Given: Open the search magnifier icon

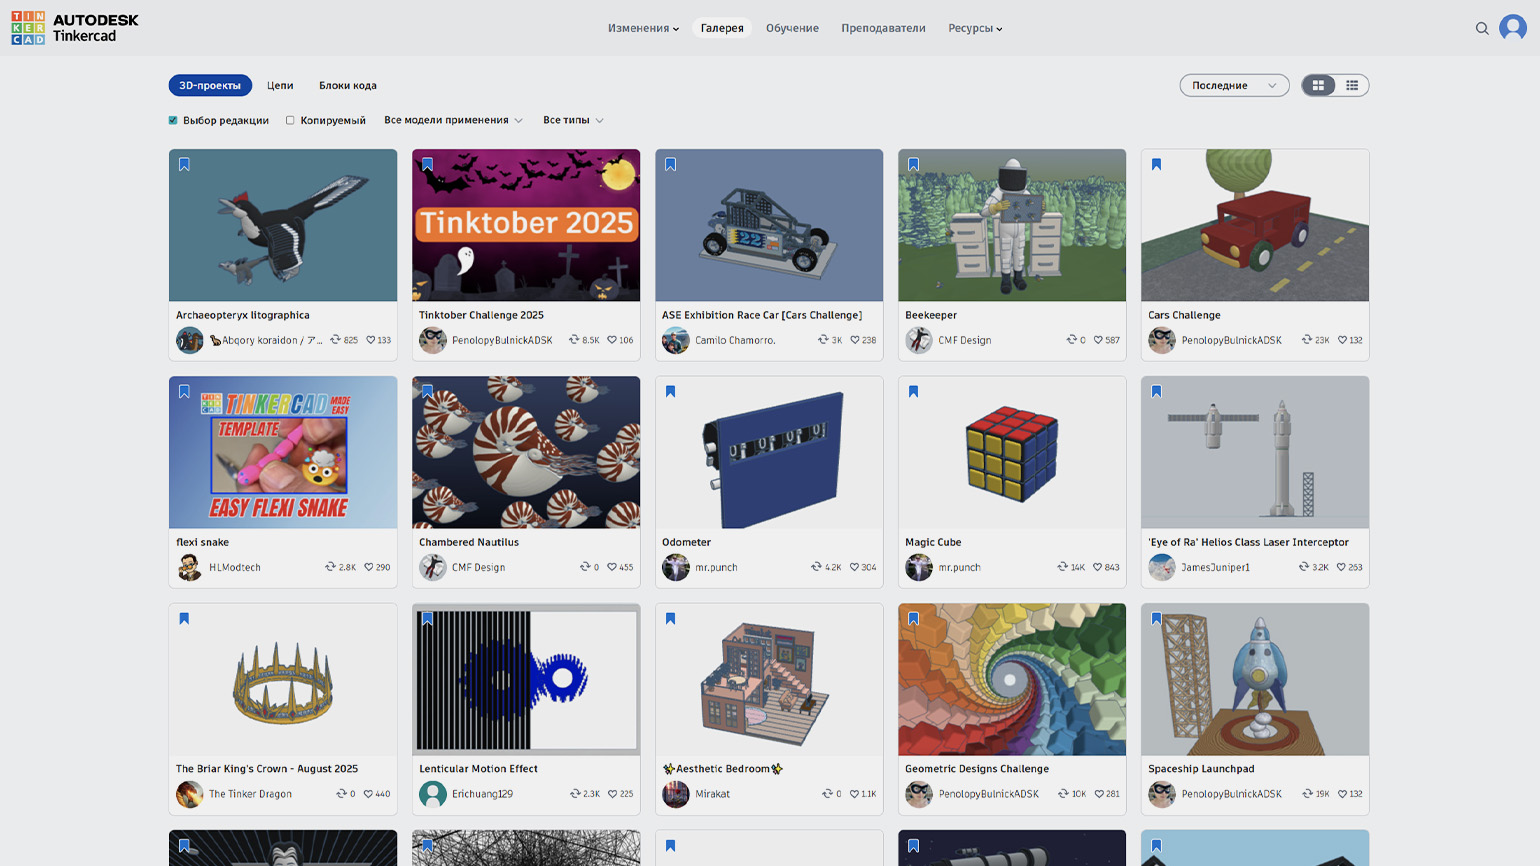Looking at the screenshot, I should [x=1482, y=28].
